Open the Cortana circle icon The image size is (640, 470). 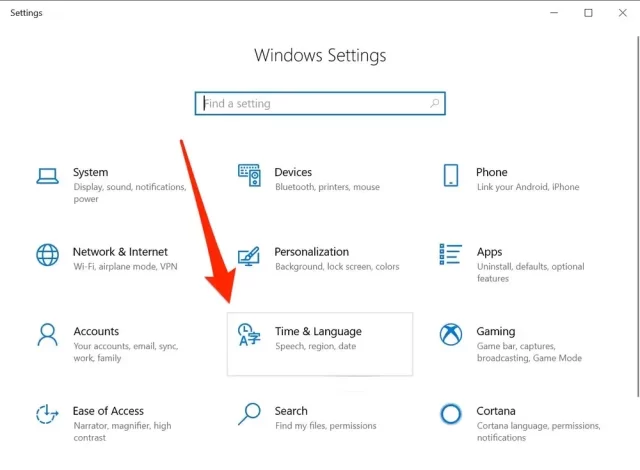(451, 414)
